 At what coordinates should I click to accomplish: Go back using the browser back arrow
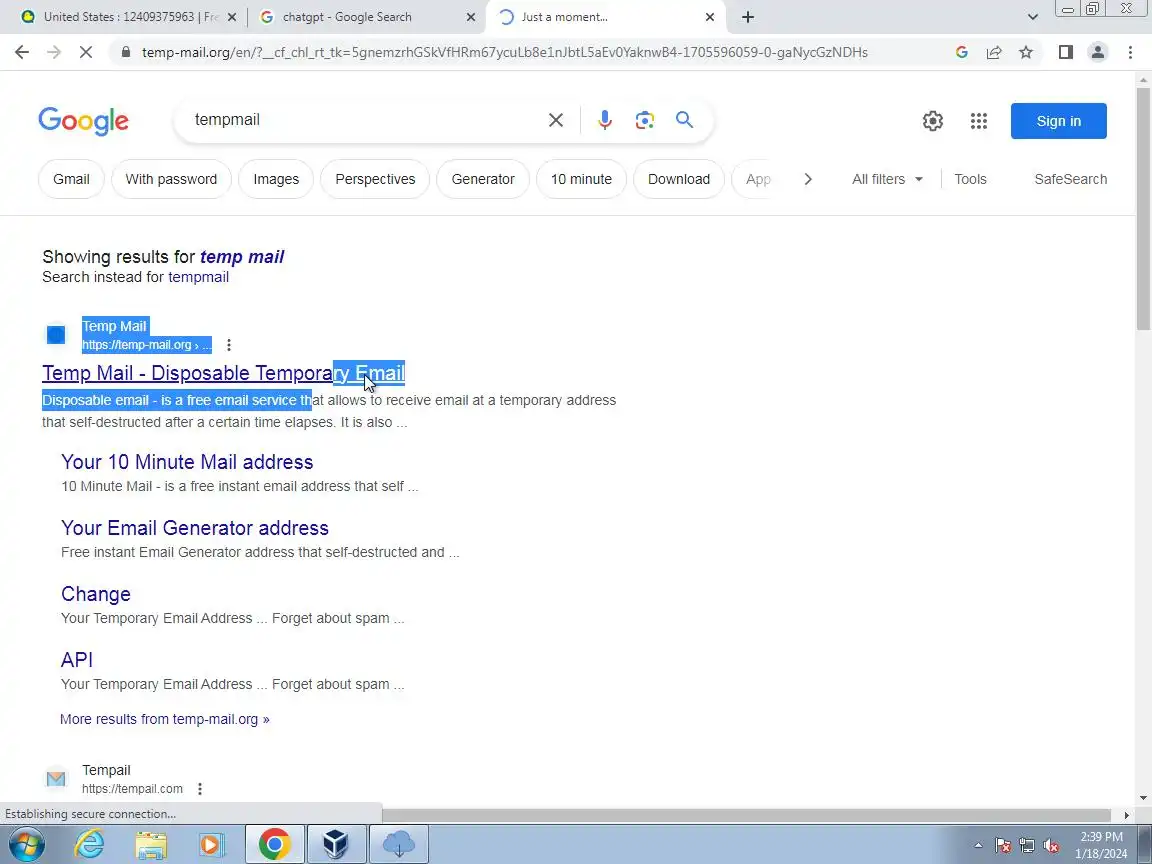tap(22, 52)
